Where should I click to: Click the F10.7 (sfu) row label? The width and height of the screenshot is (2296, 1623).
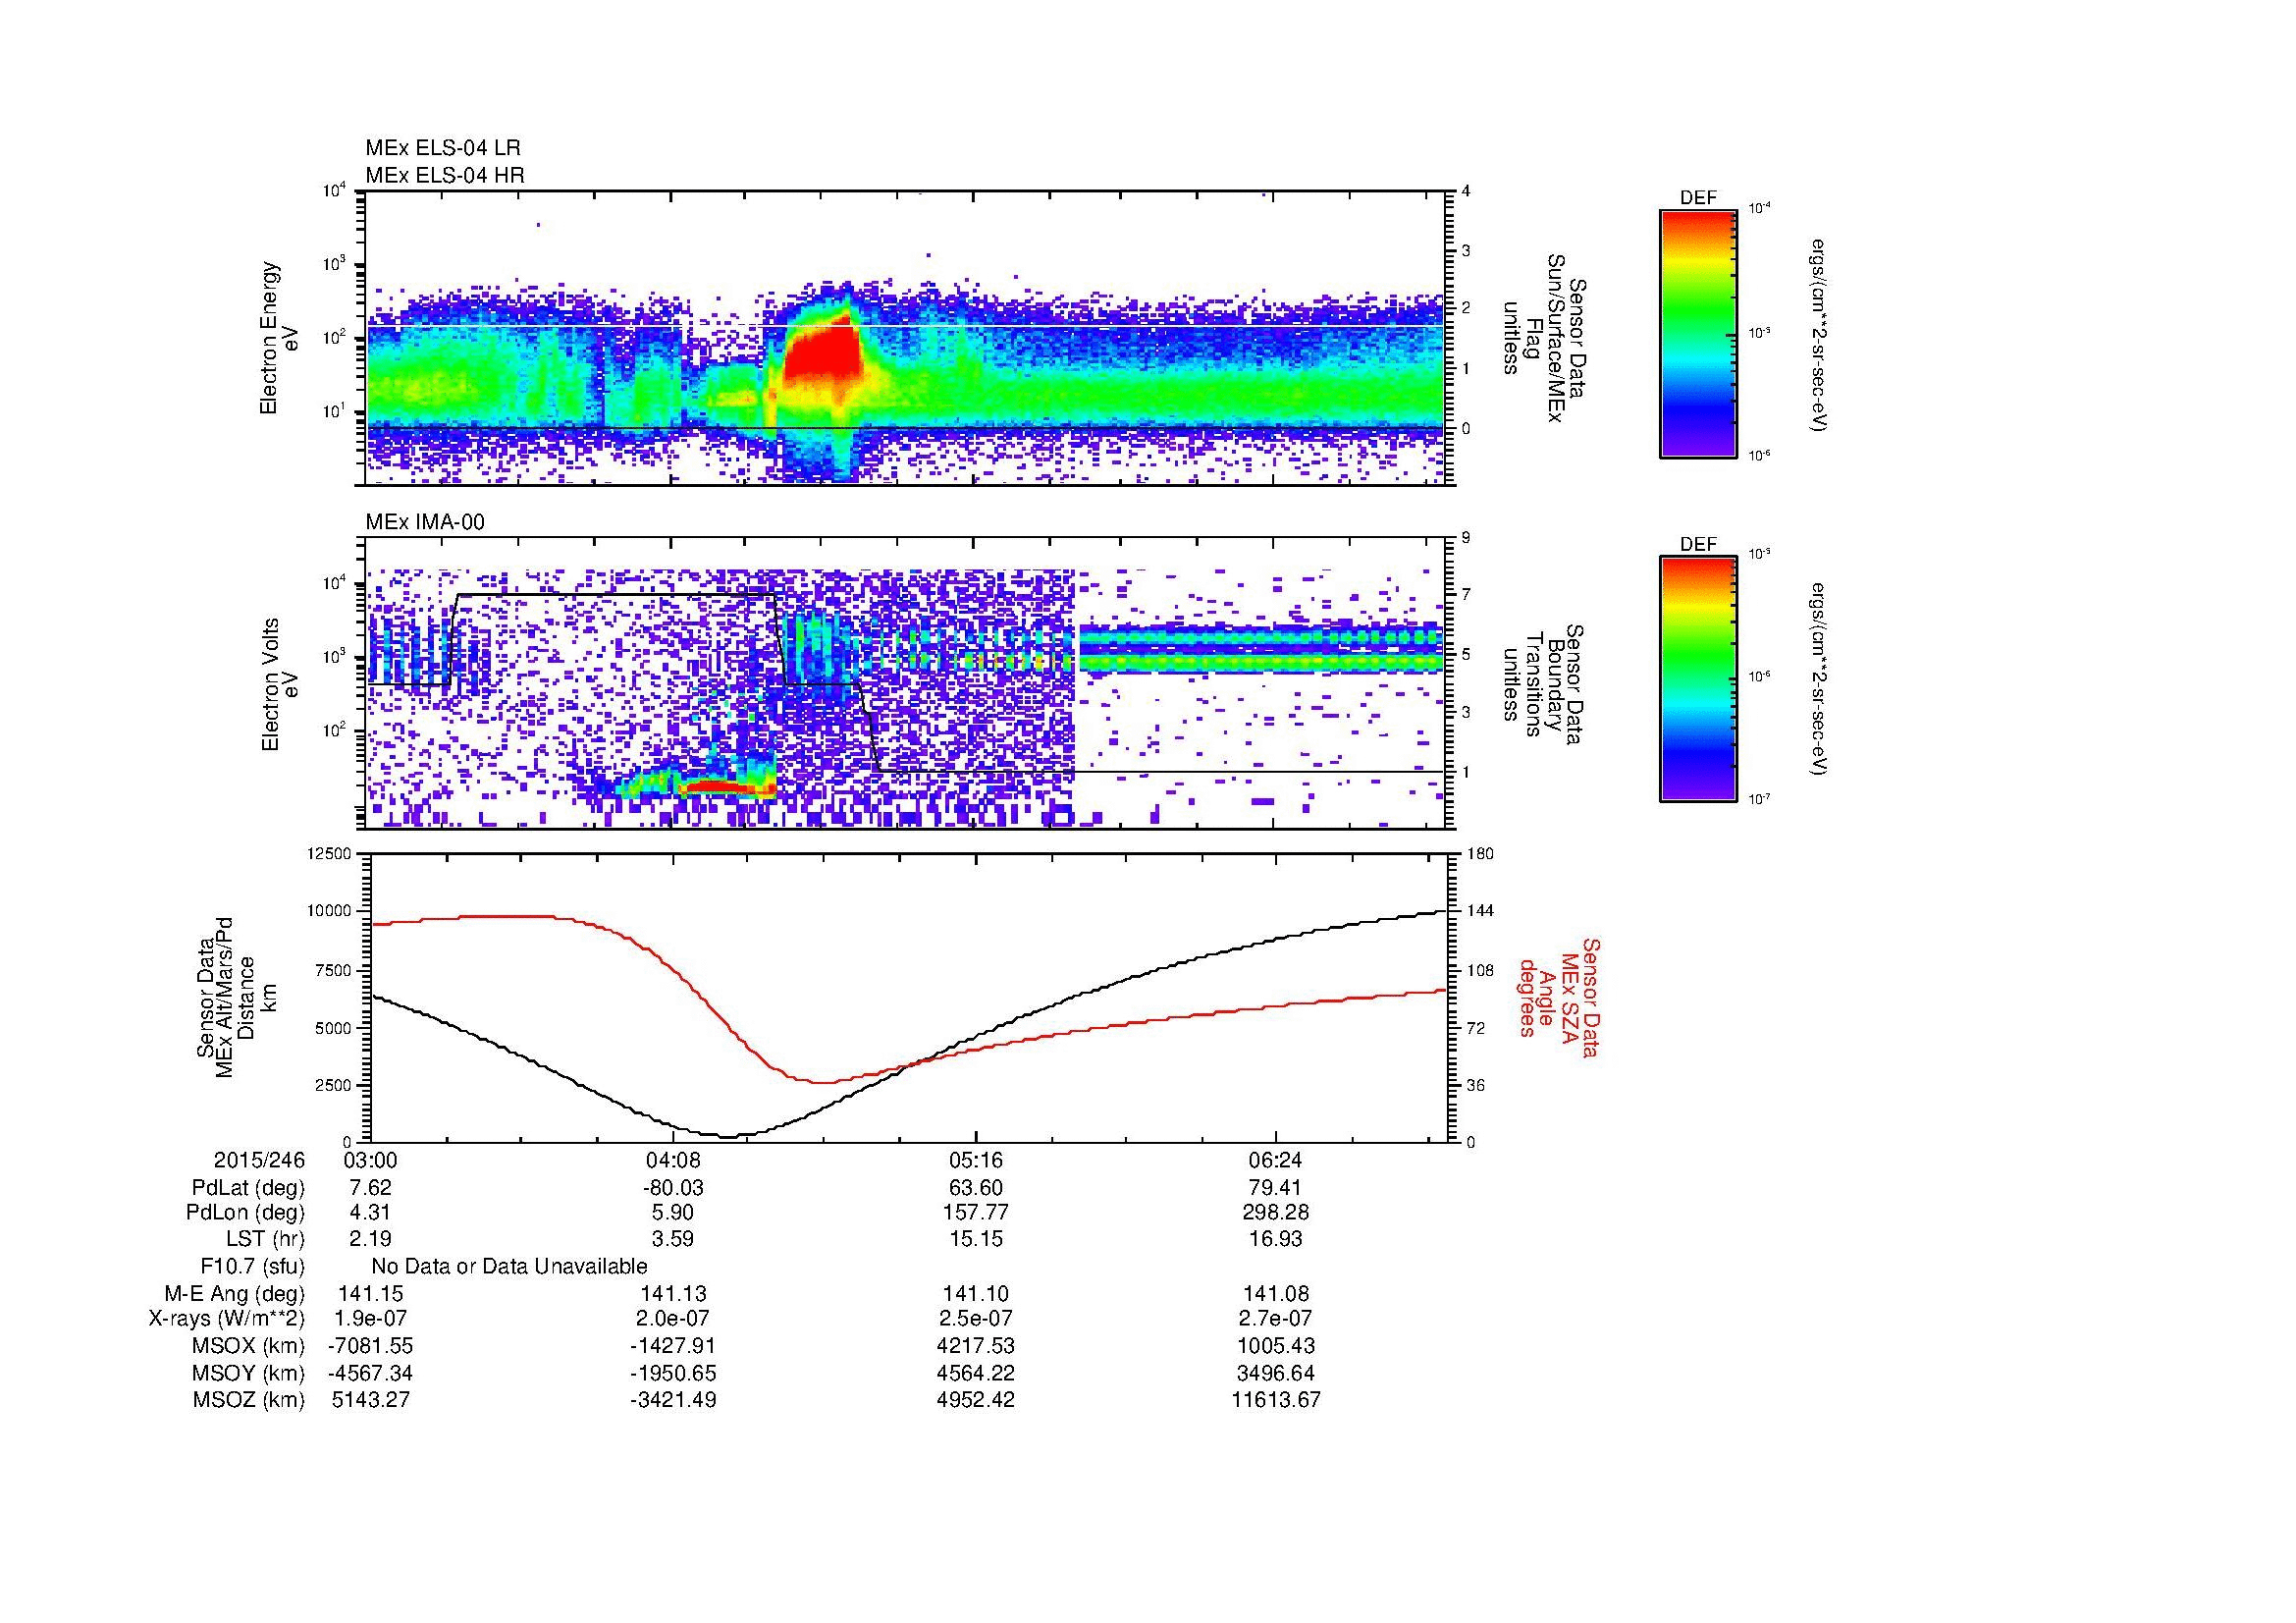coord(252,1267)
